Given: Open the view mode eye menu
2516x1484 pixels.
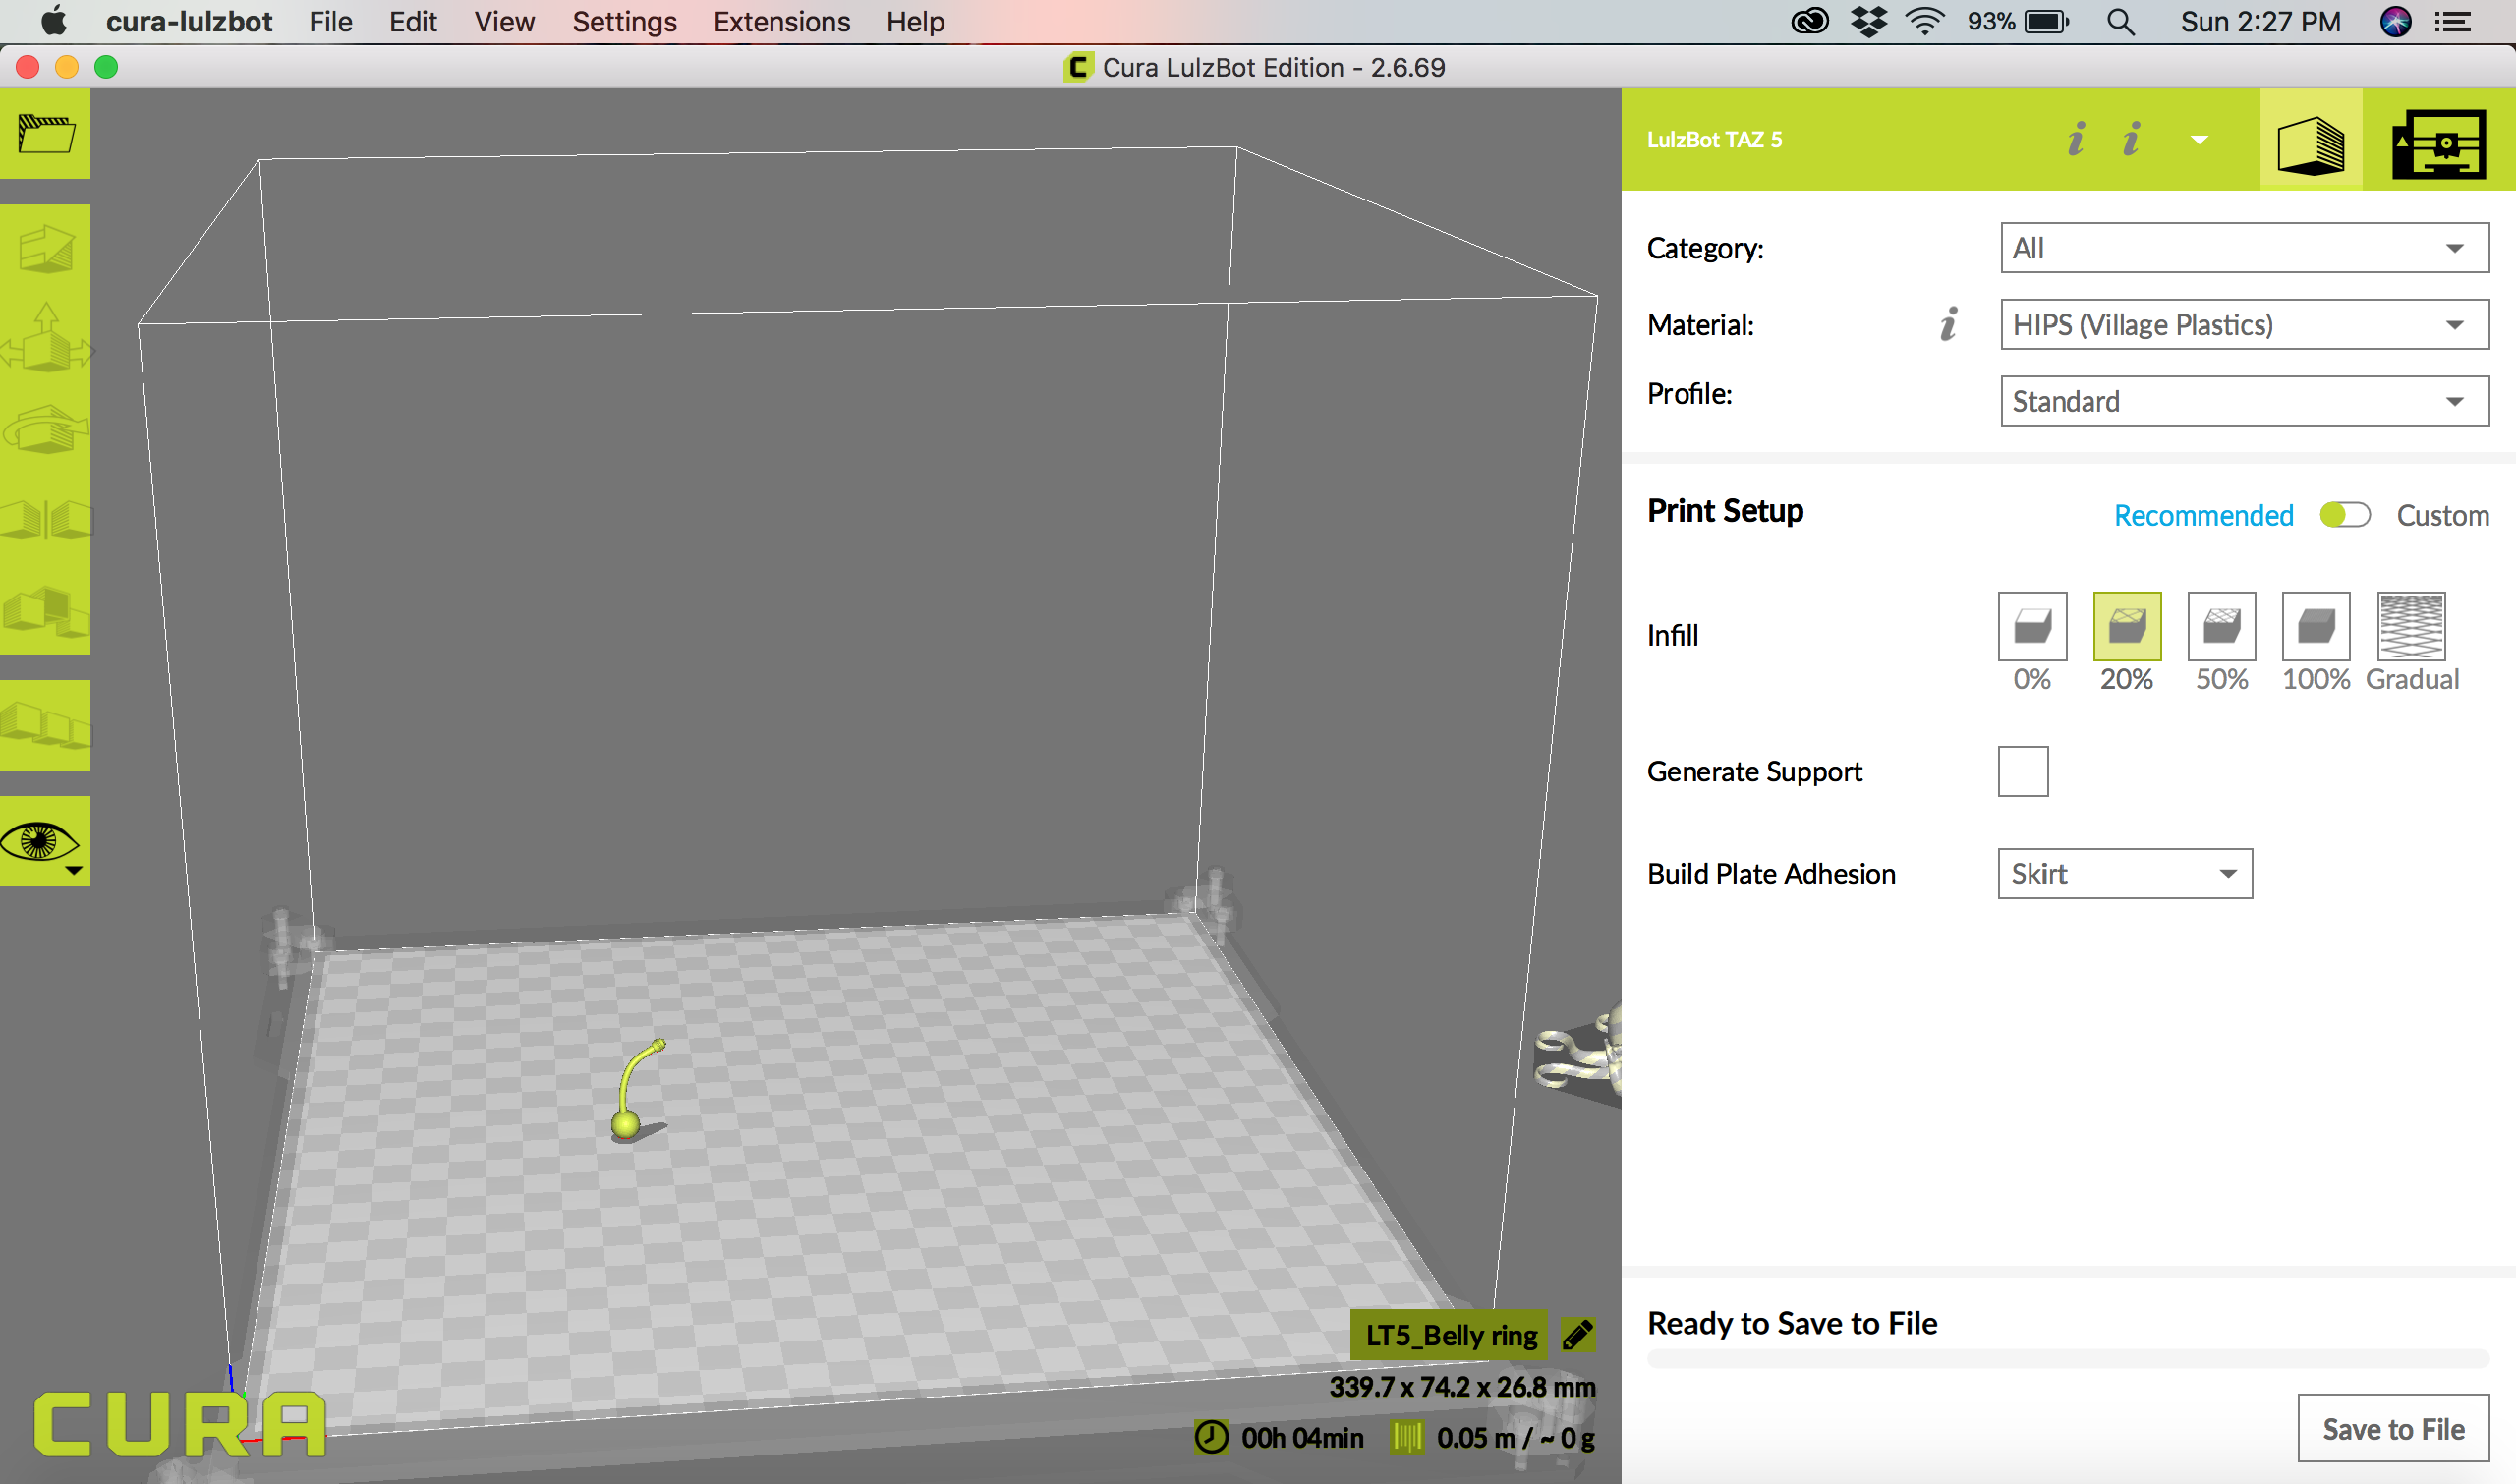Looking at the screenshot, I should [x=45, y=841].
